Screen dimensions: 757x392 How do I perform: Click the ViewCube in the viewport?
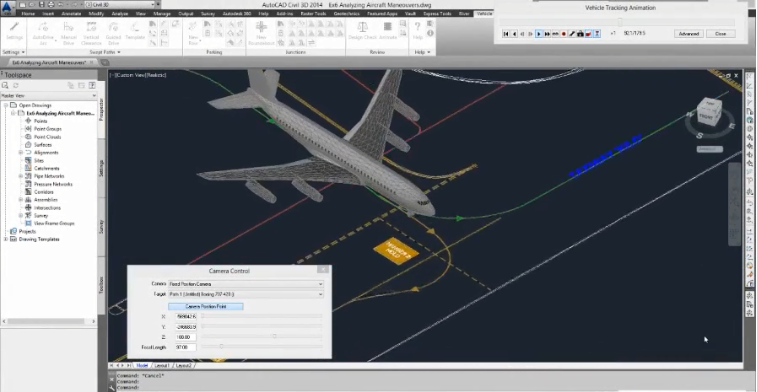tap(710, 112)
